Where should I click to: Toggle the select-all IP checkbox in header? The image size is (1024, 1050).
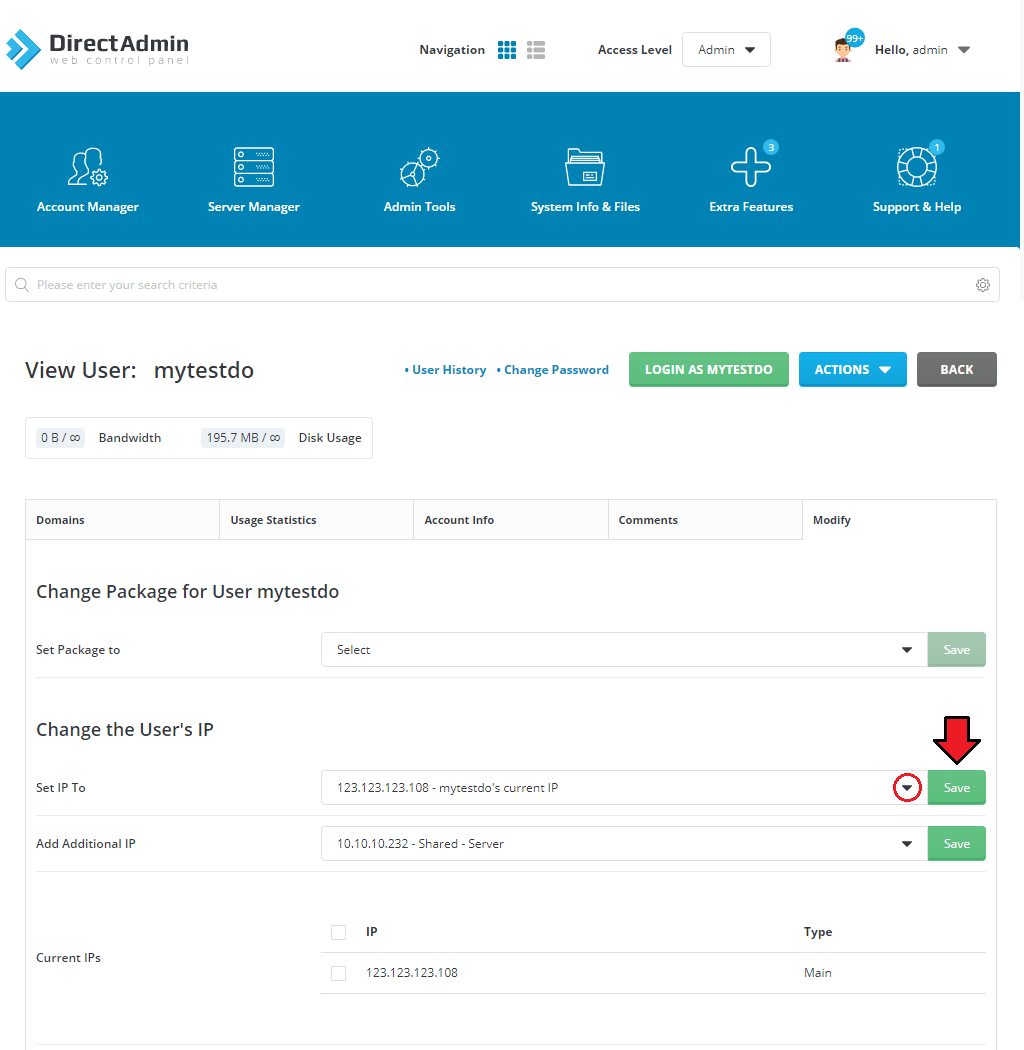(x=339, y=932)
